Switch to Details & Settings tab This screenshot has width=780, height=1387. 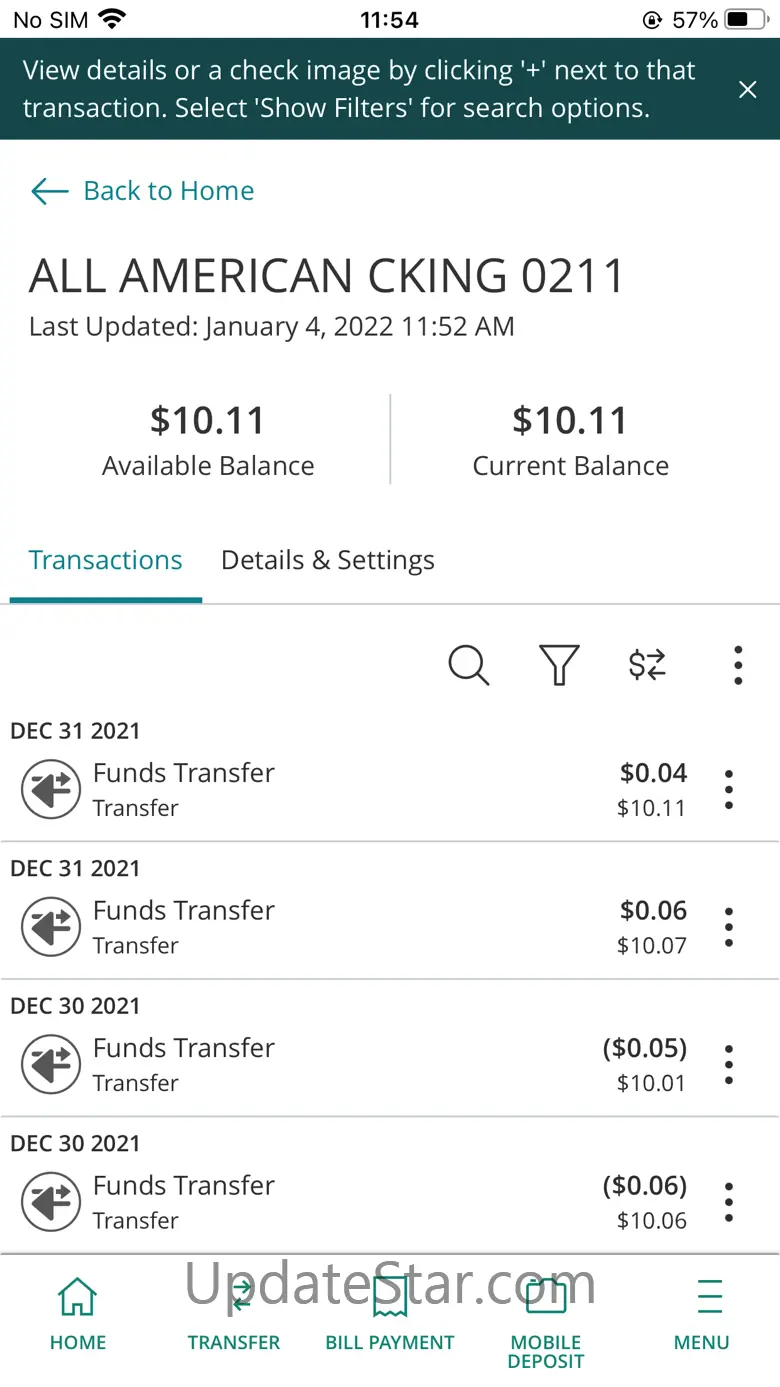[x=327, y=560]
